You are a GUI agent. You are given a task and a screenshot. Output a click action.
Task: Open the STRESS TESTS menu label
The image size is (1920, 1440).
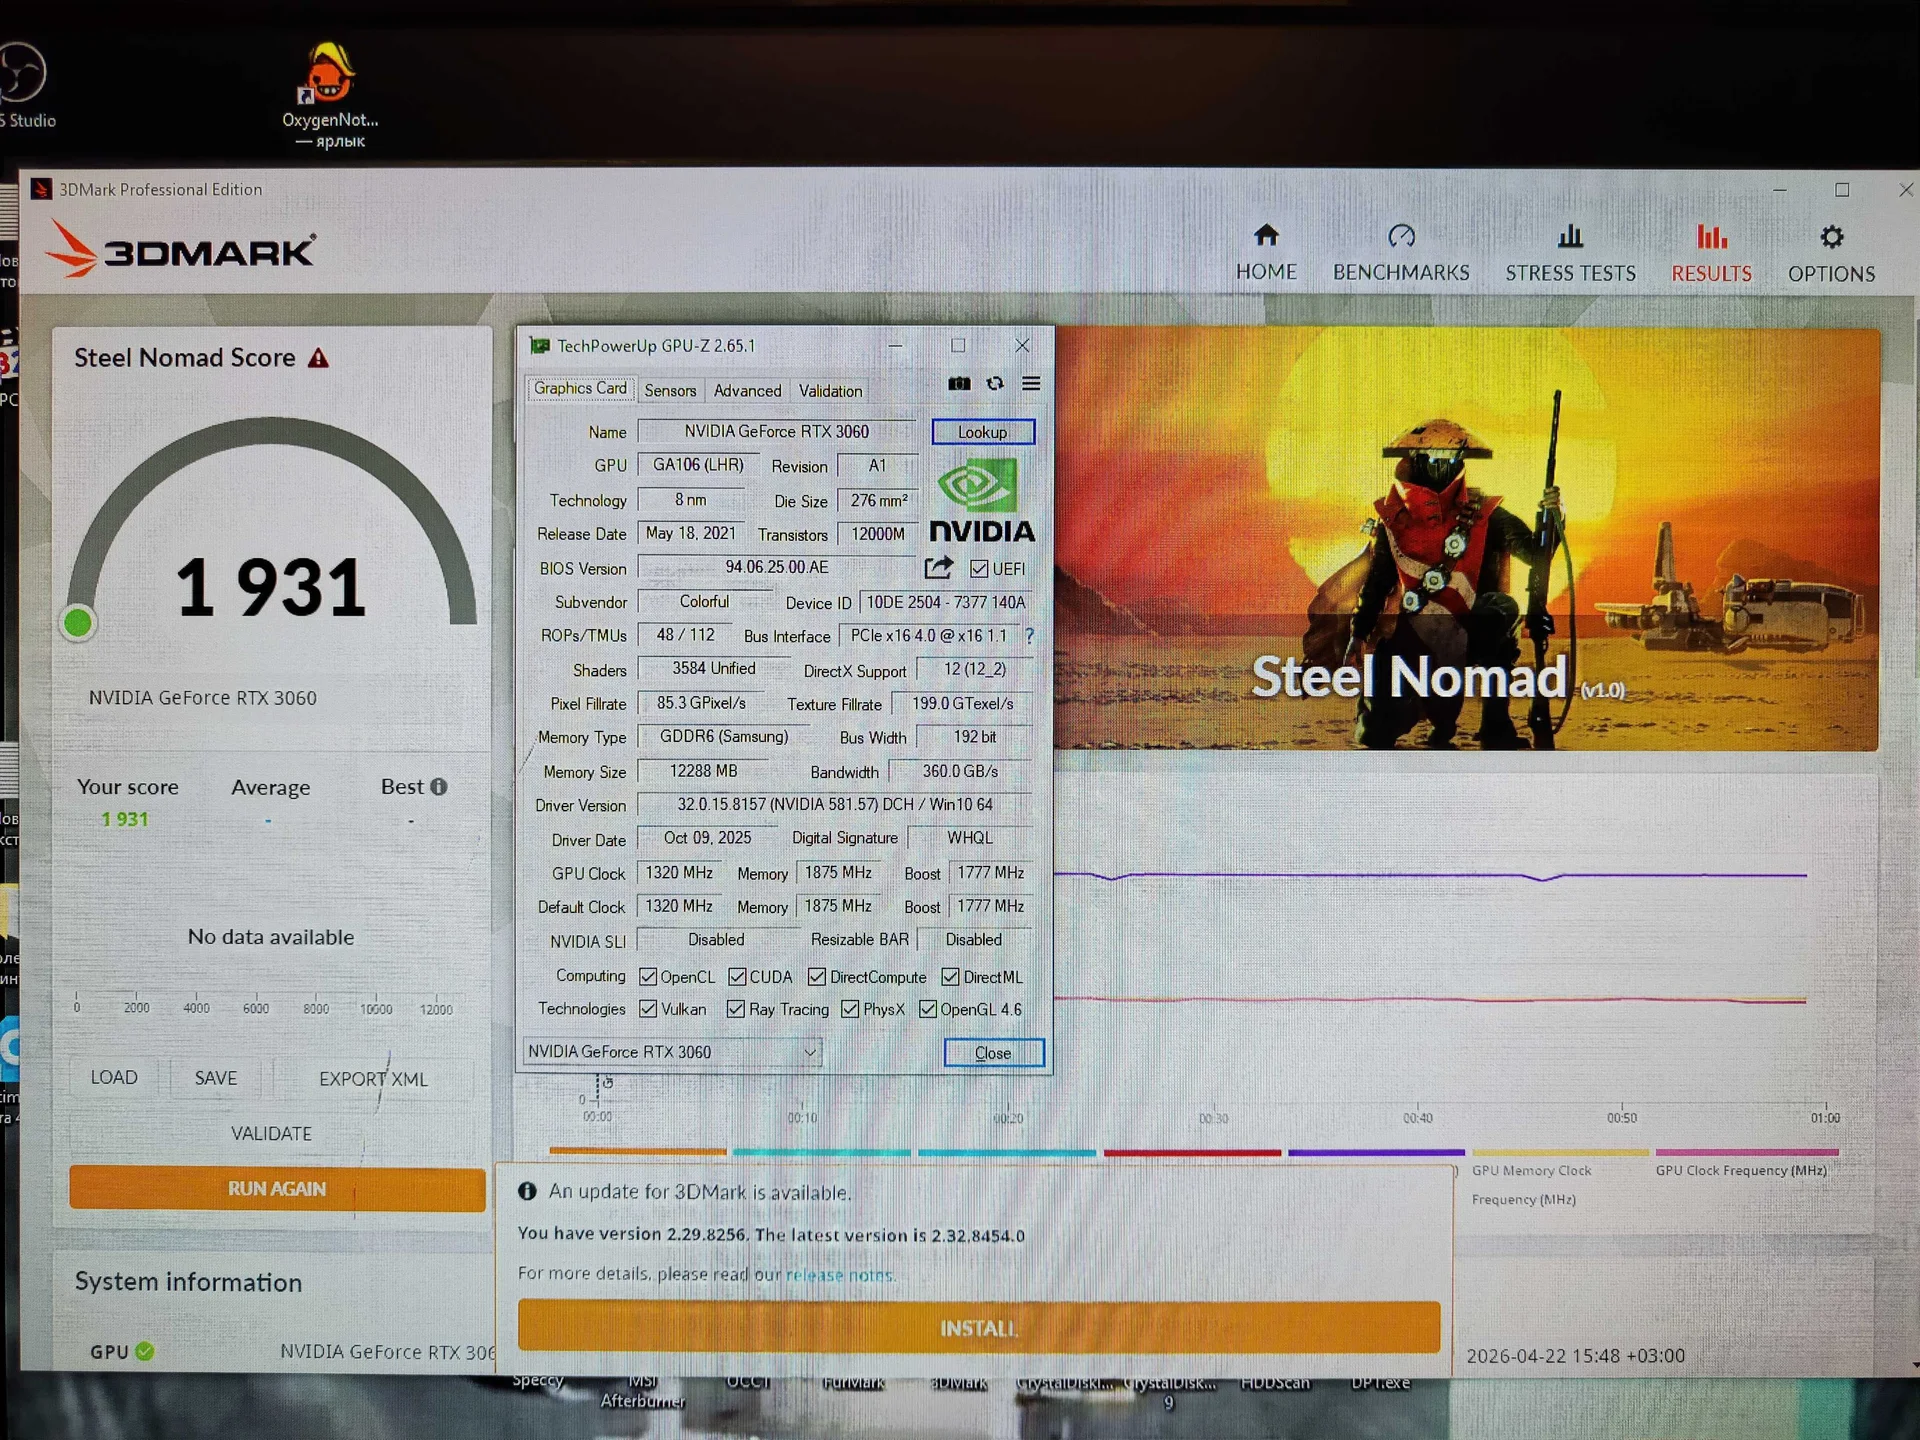pos(1570,273)
